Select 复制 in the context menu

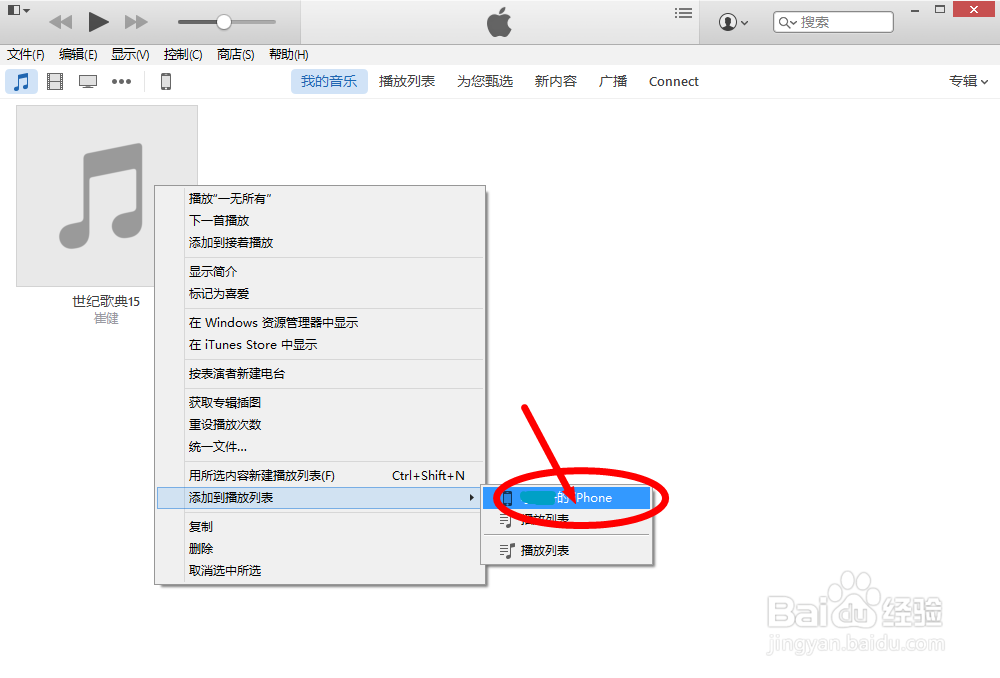(x=201, y=526)
